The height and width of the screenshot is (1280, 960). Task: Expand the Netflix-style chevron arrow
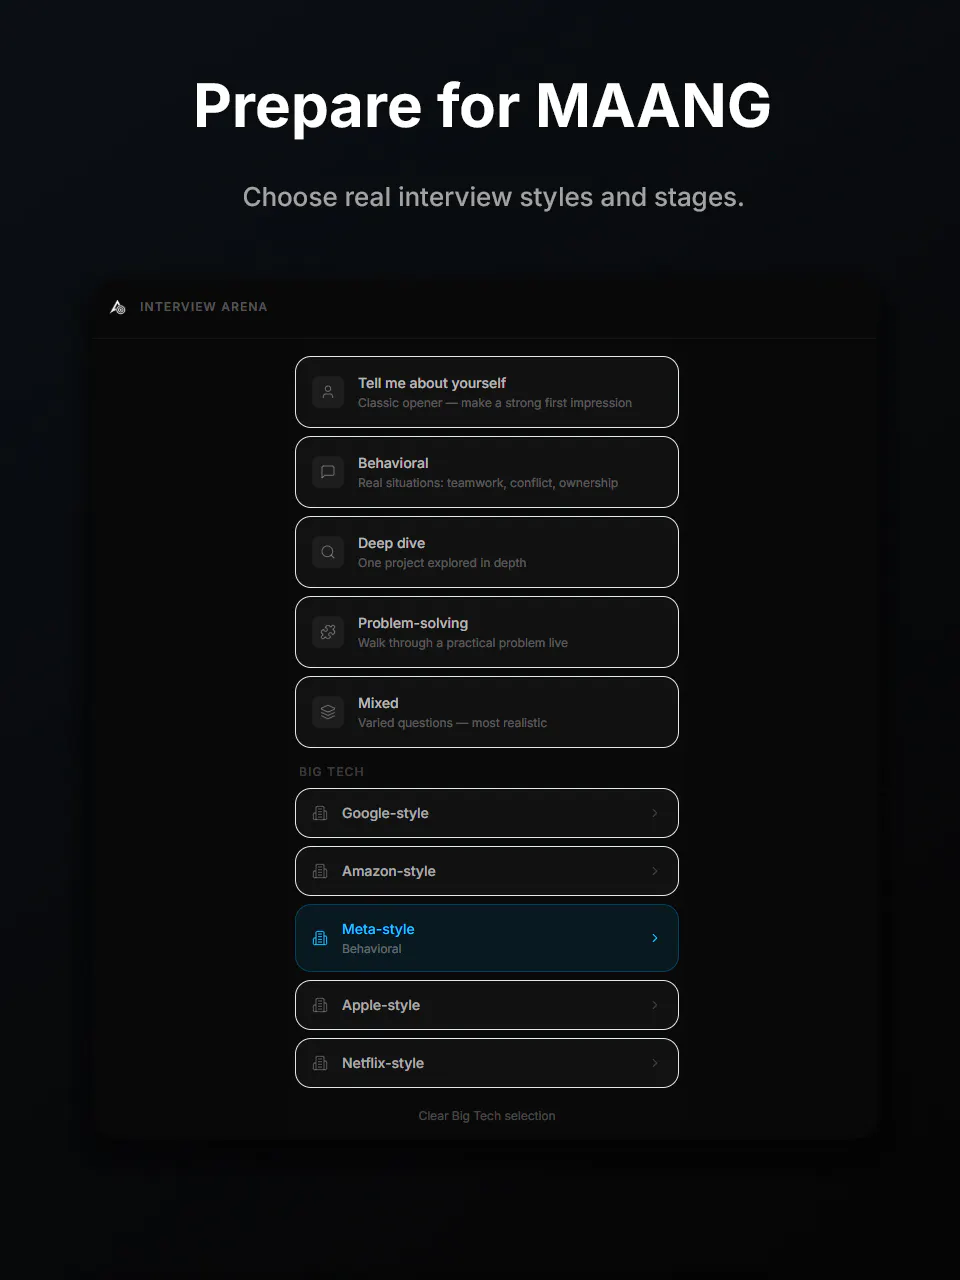655,1063
